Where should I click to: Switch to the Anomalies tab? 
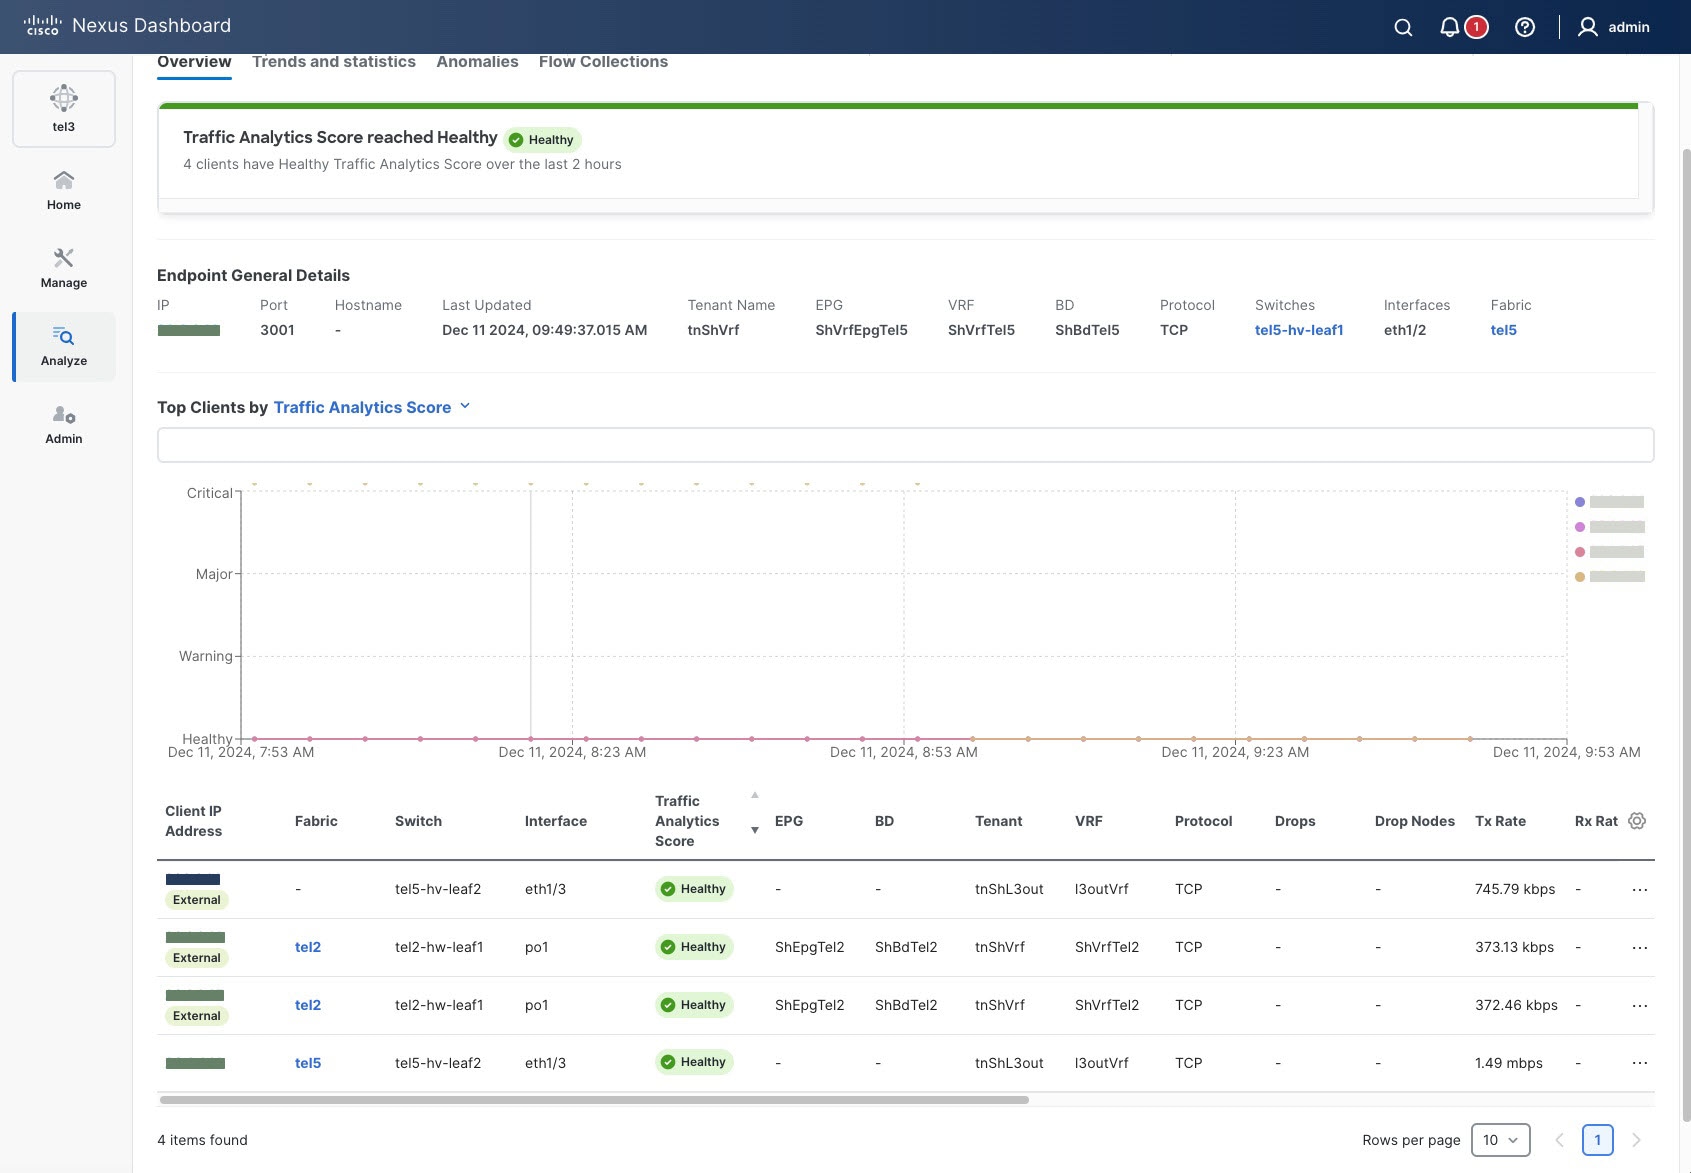click(477, 62)
